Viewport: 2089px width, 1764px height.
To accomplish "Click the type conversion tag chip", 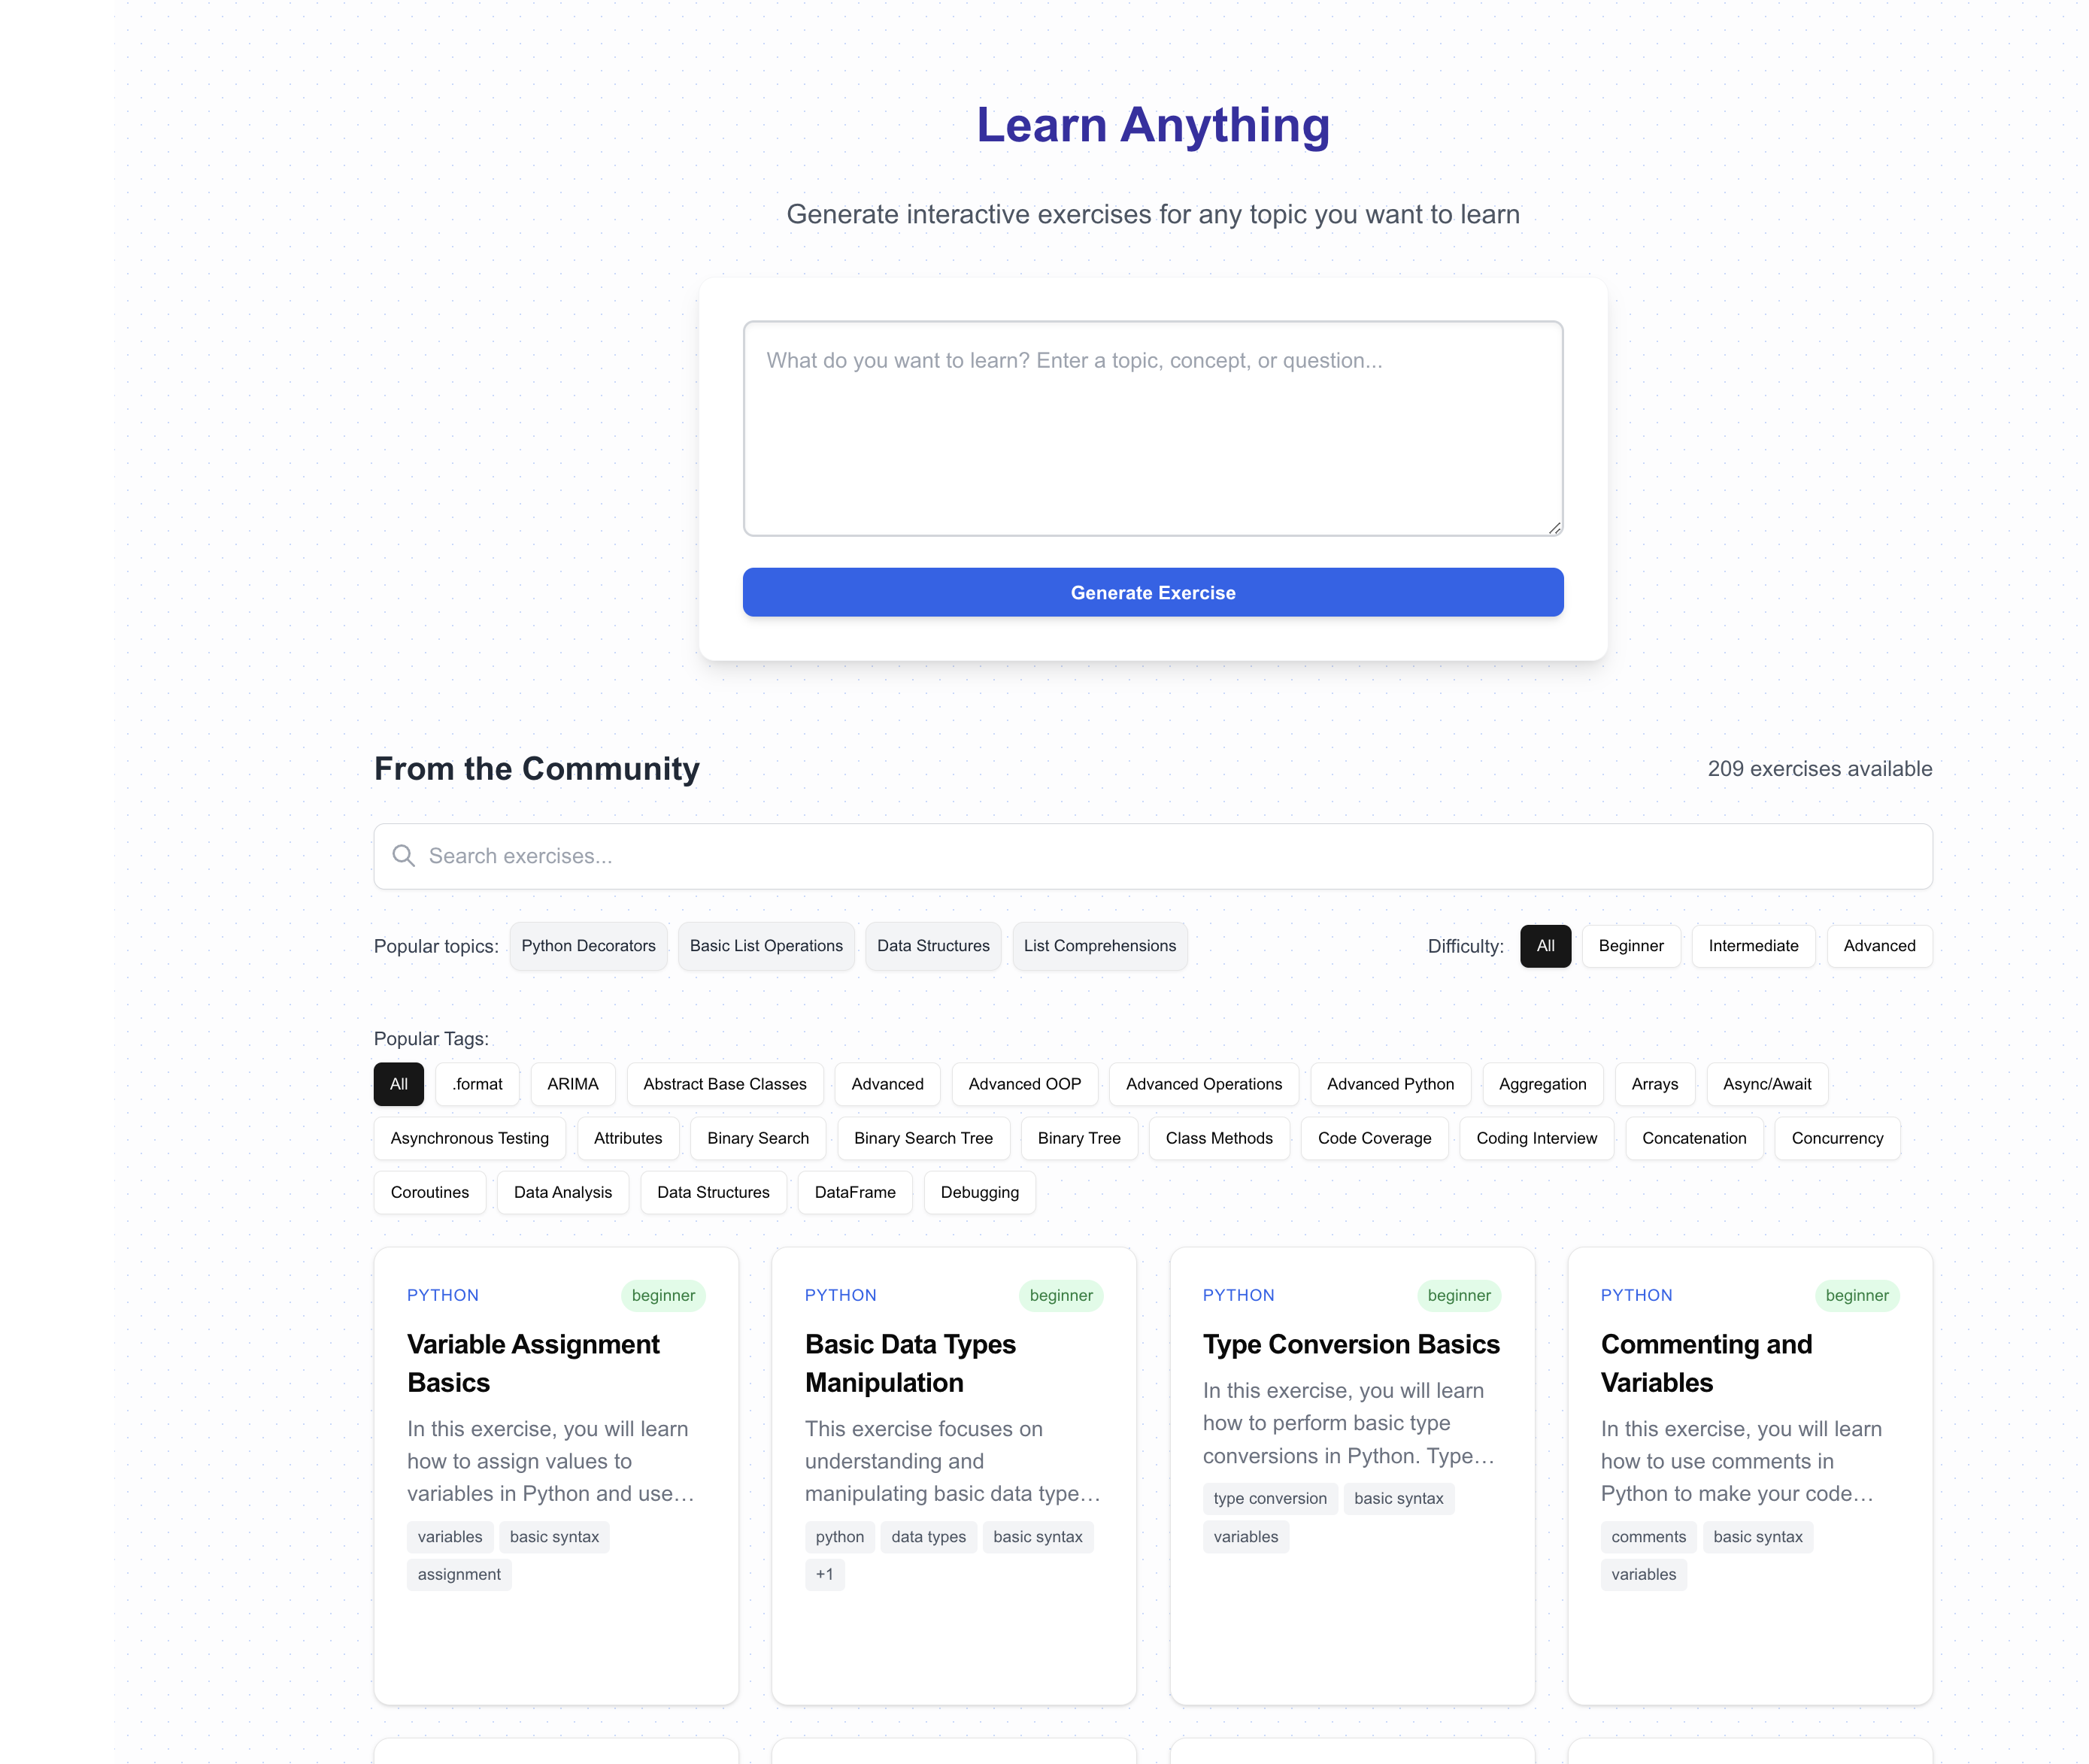I will coord(1269,1498).
